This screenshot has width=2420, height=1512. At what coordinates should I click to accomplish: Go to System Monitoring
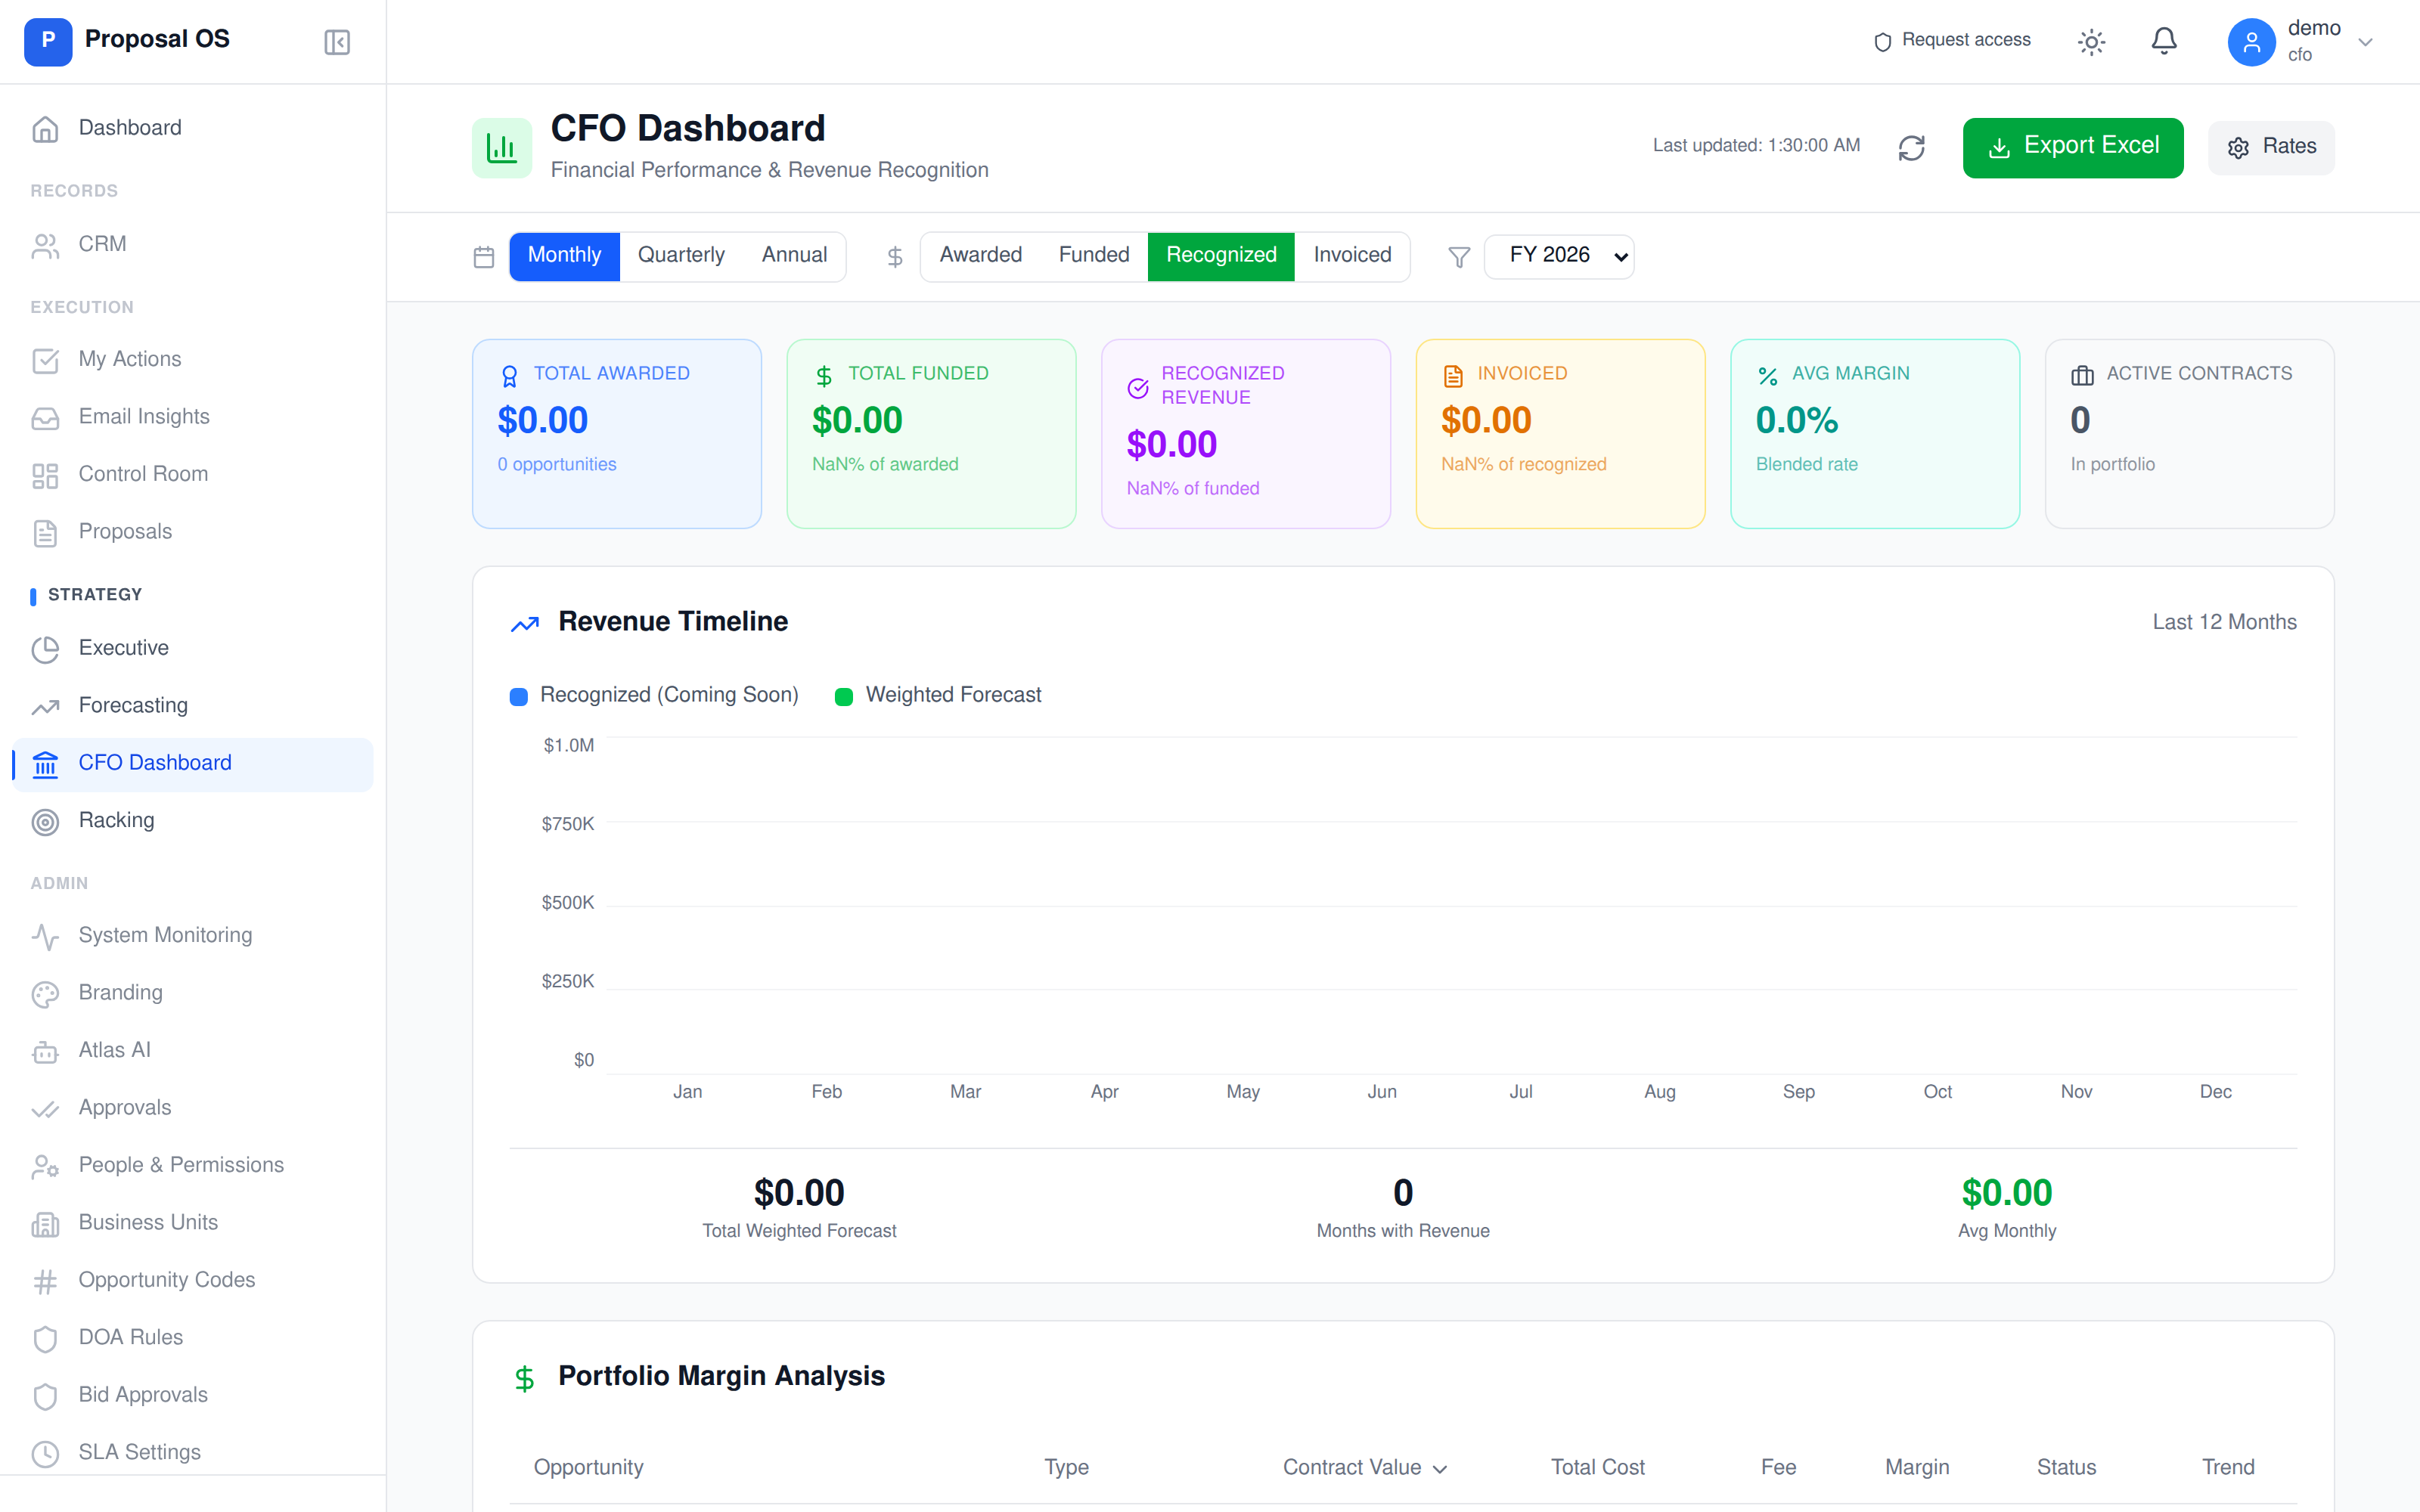(x=165, y=934)
